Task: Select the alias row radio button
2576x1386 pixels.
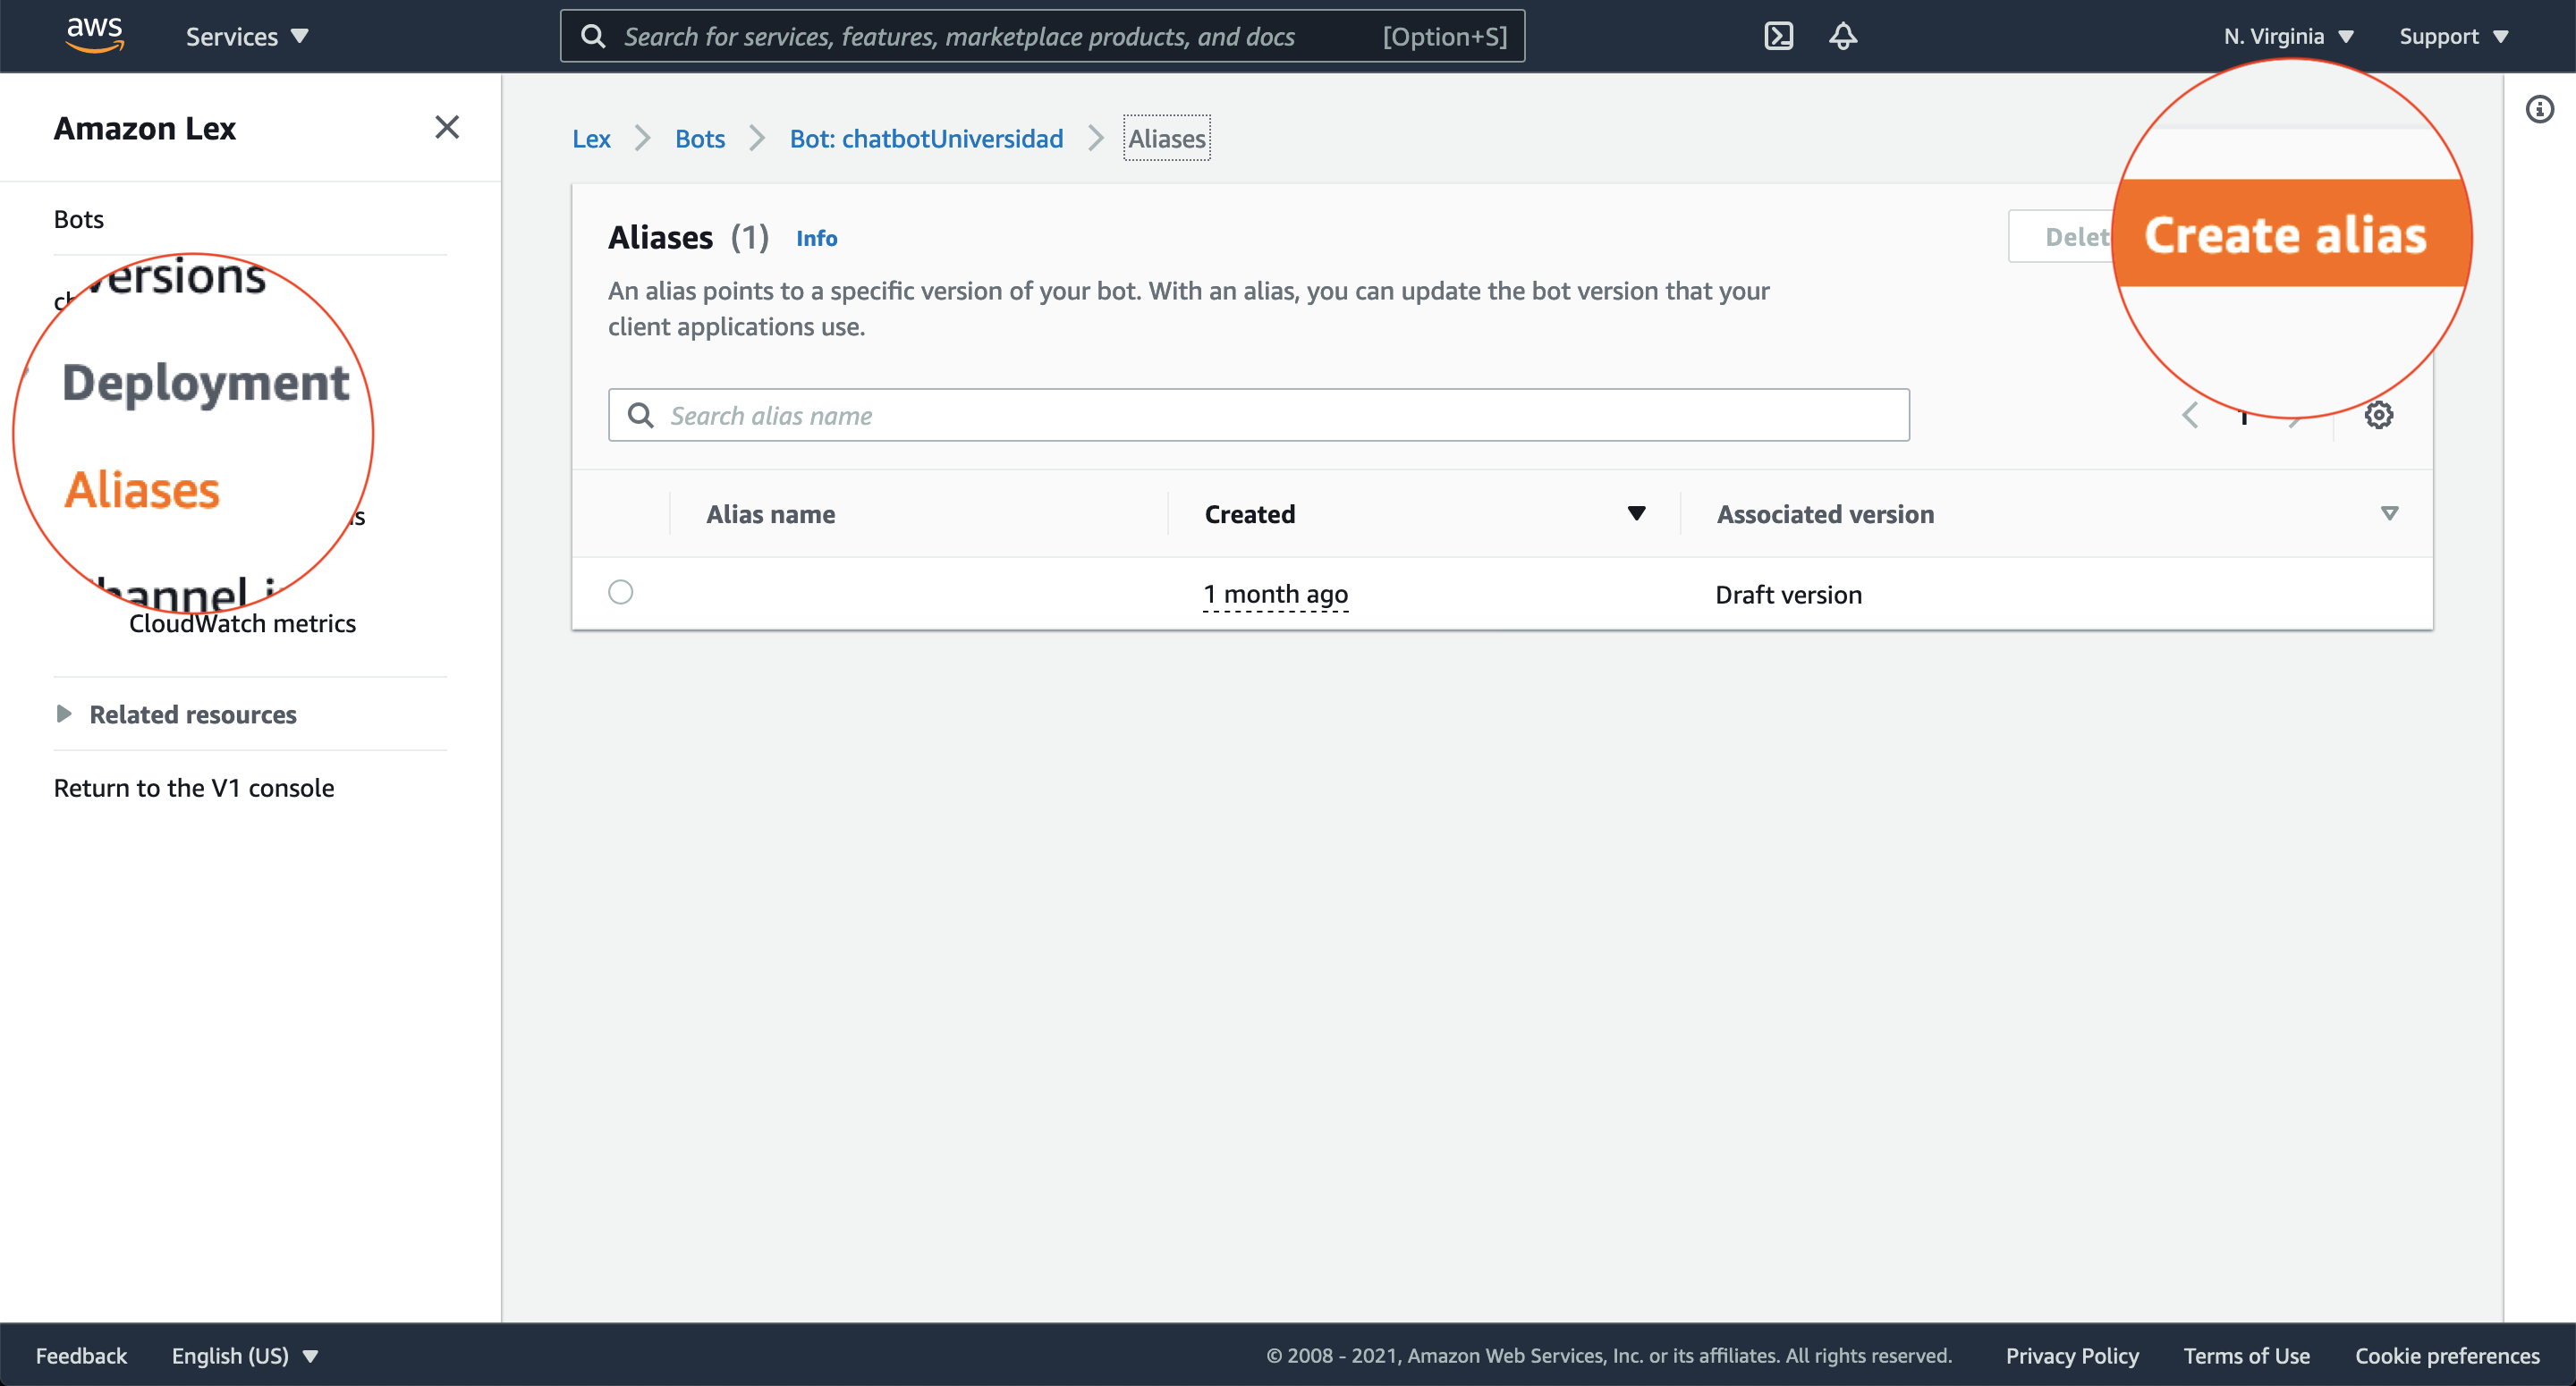Action: 620,592
